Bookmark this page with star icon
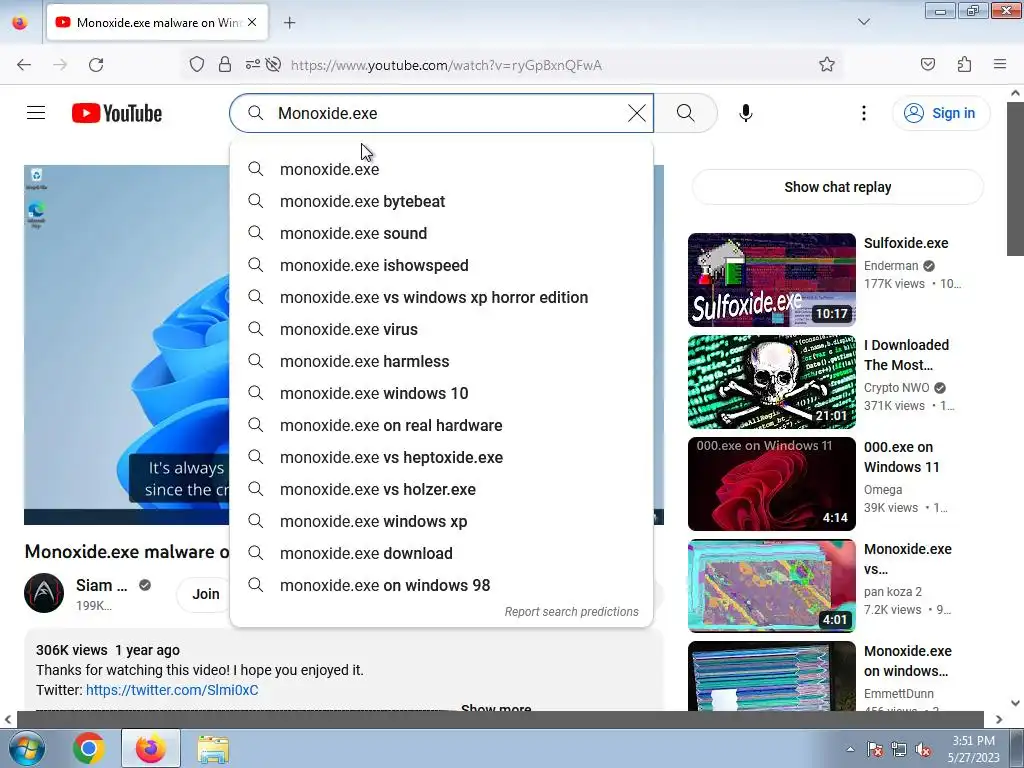Viewport: 1024px width, 768px height. point(827,64)
